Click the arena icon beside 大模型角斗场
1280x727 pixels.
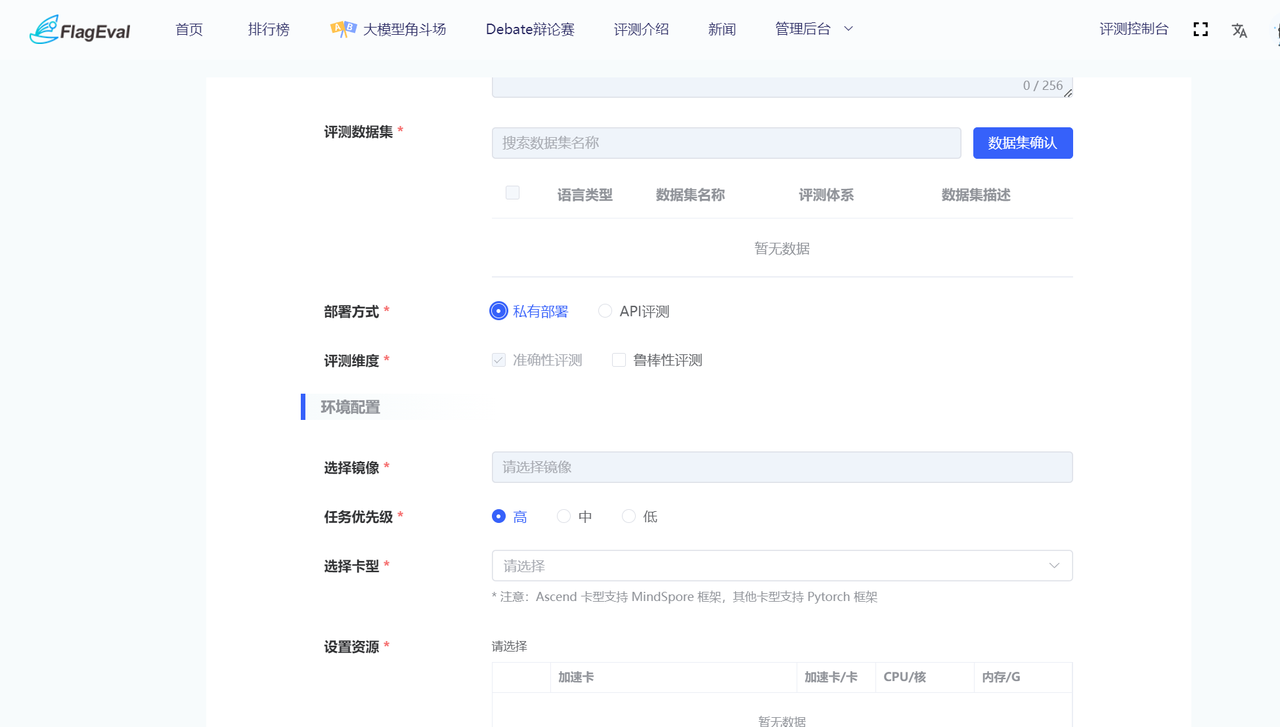point(343,30)
